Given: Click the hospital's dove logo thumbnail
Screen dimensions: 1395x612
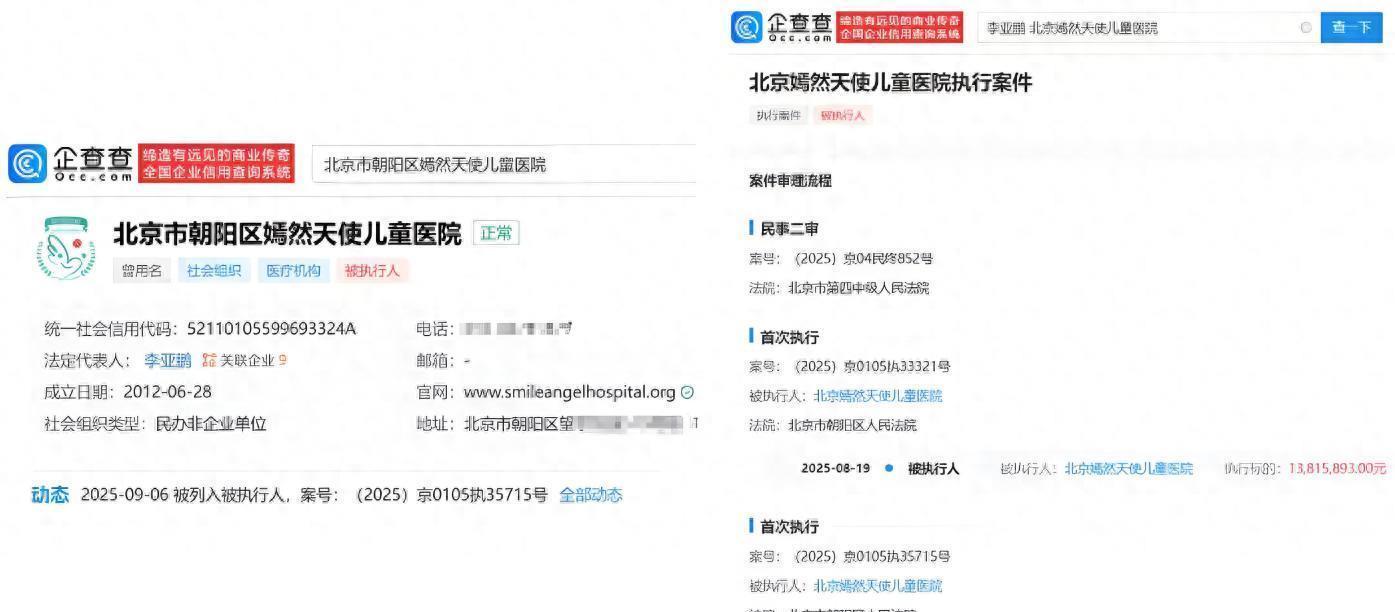Looking at the screenshot, I should [64, 250].
